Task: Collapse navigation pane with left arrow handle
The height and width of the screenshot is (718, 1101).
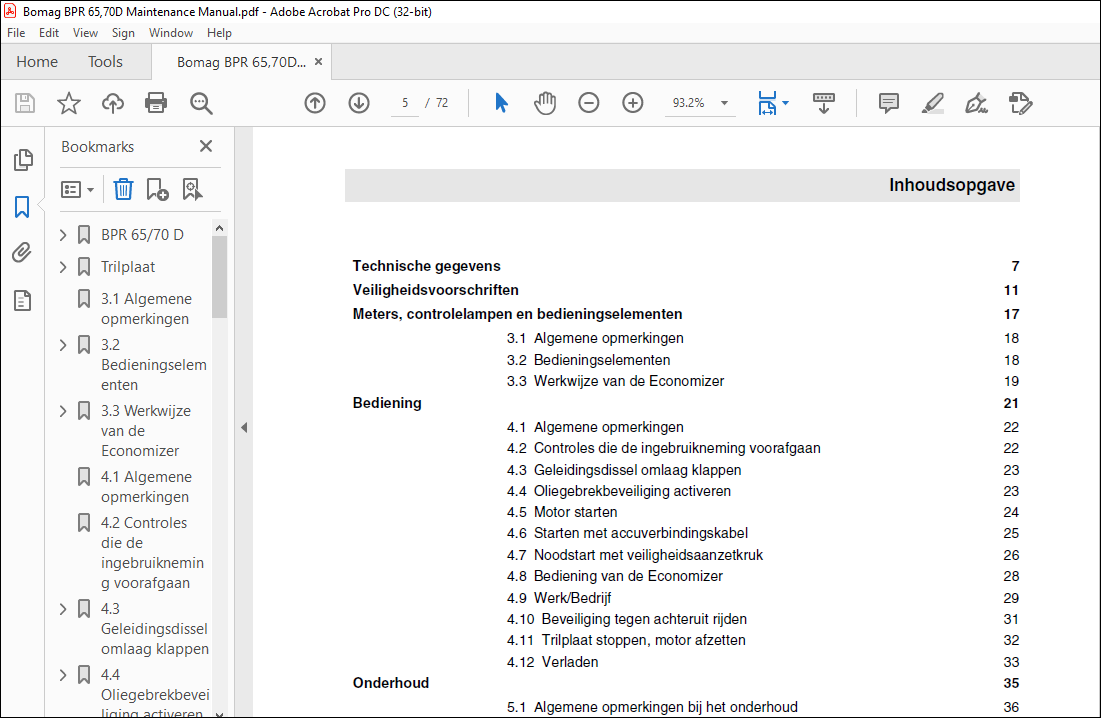Action: click(x=244, y=427)
